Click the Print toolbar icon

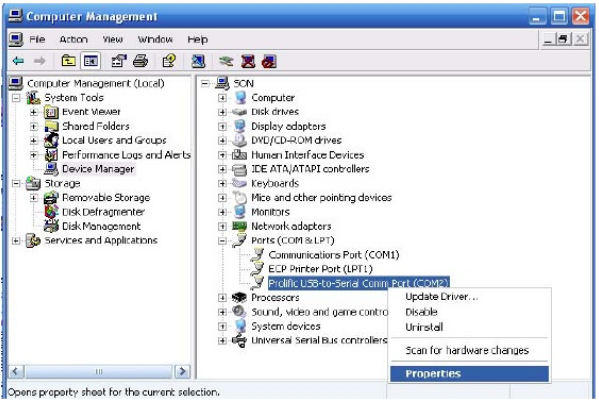click(141, 61)
